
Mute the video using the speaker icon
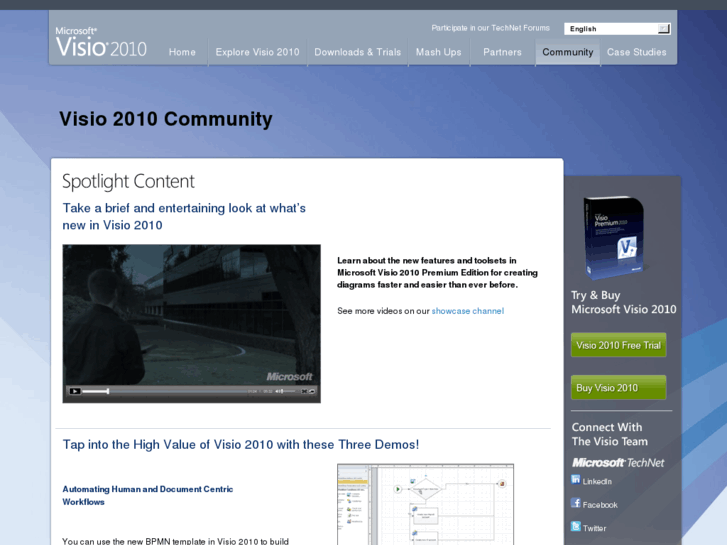tap(278, 391)
